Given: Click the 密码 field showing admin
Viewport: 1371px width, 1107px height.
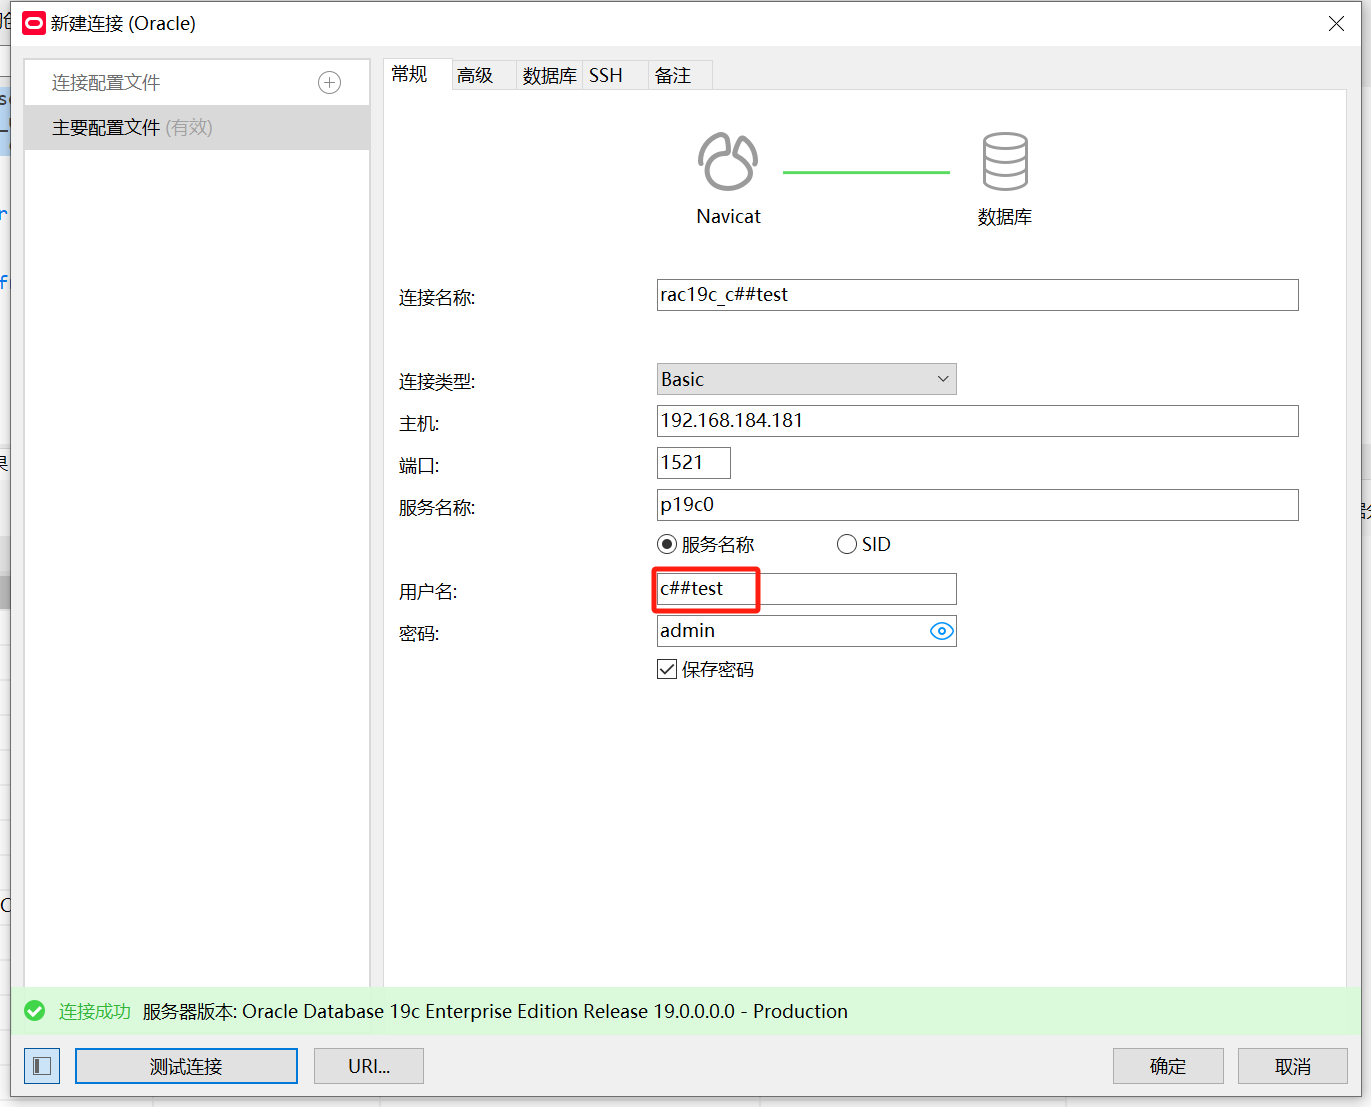Looking at the screenshot, I should tap(806, 631).
